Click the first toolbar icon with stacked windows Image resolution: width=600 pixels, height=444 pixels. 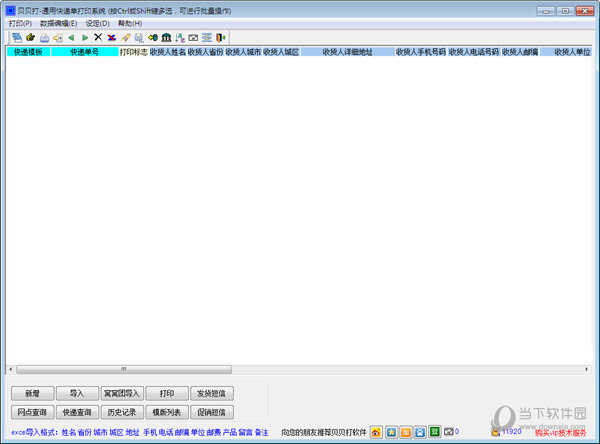[x=16, y=37]
